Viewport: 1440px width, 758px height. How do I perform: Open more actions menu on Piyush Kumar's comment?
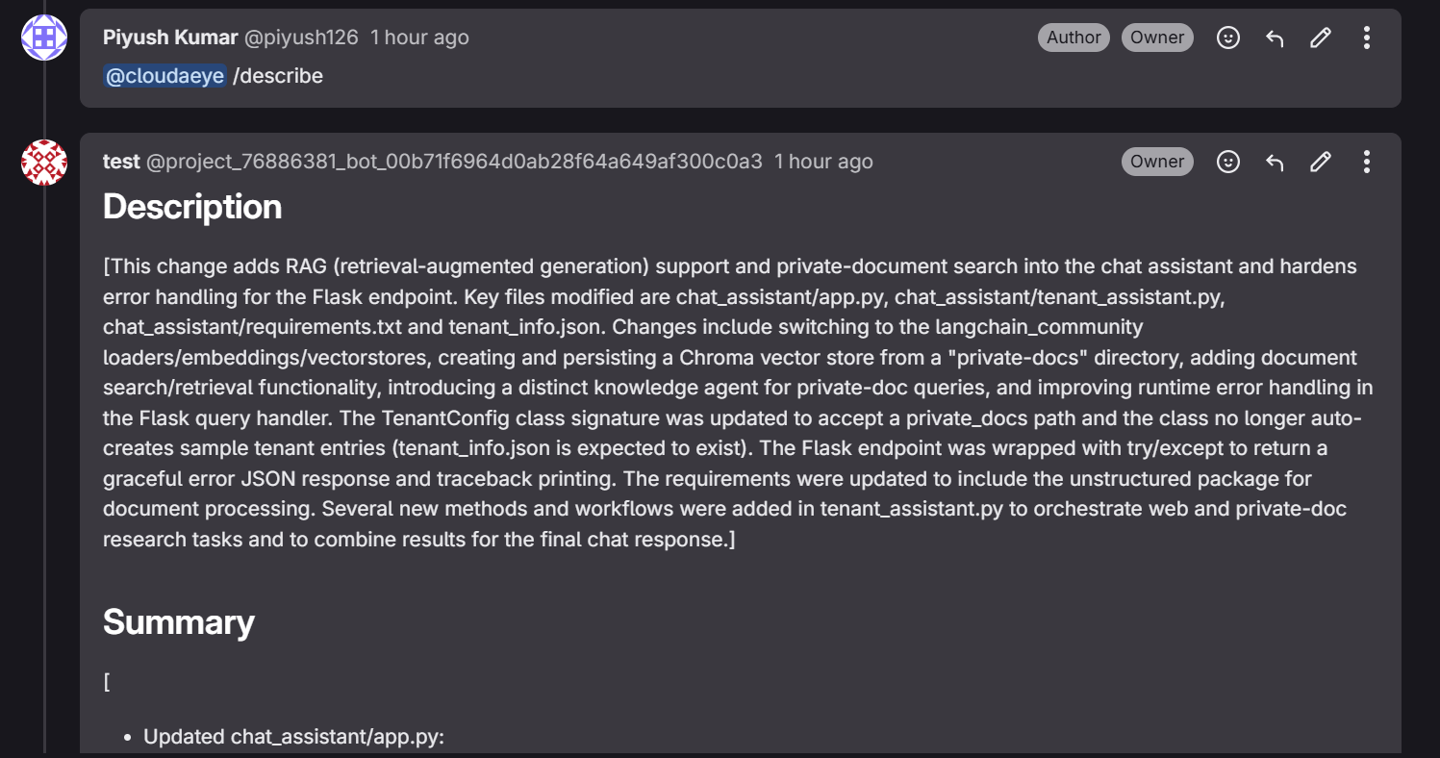[1366, 37]
